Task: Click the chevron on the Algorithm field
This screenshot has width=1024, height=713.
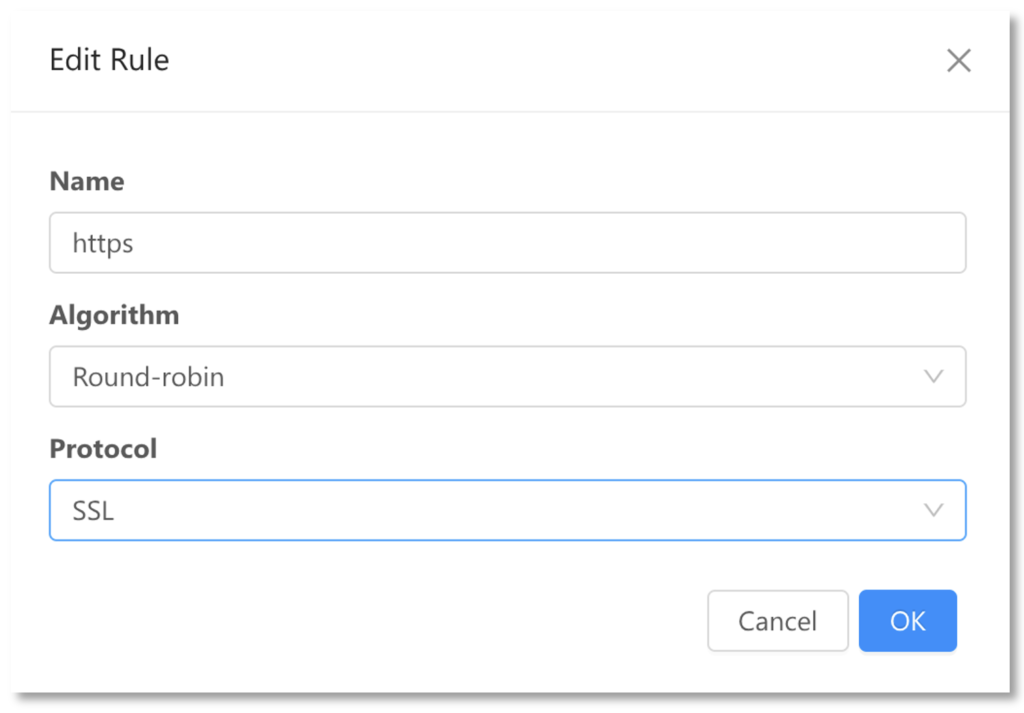Action: [934, 376]
